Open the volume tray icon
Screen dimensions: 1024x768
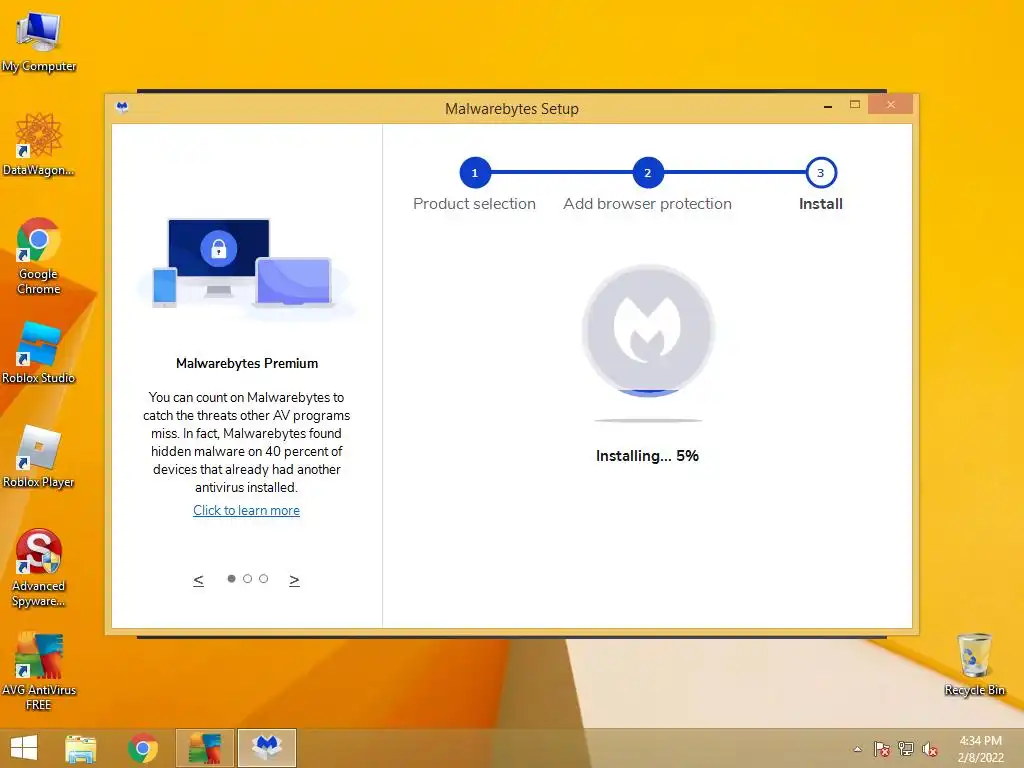click(x=930, y=749)
